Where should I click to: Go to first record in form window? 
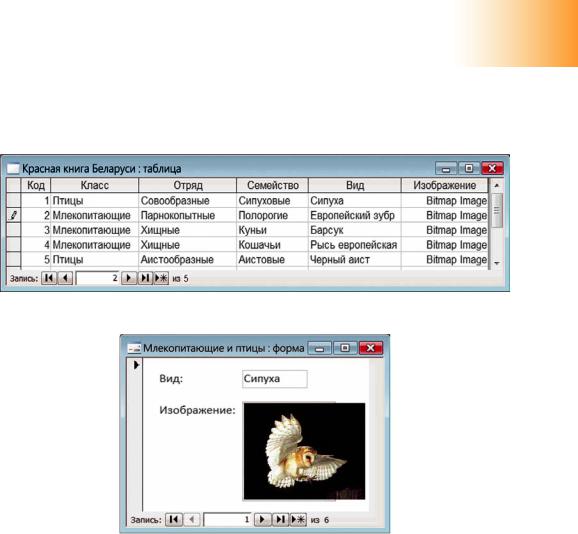pos(174,520)
